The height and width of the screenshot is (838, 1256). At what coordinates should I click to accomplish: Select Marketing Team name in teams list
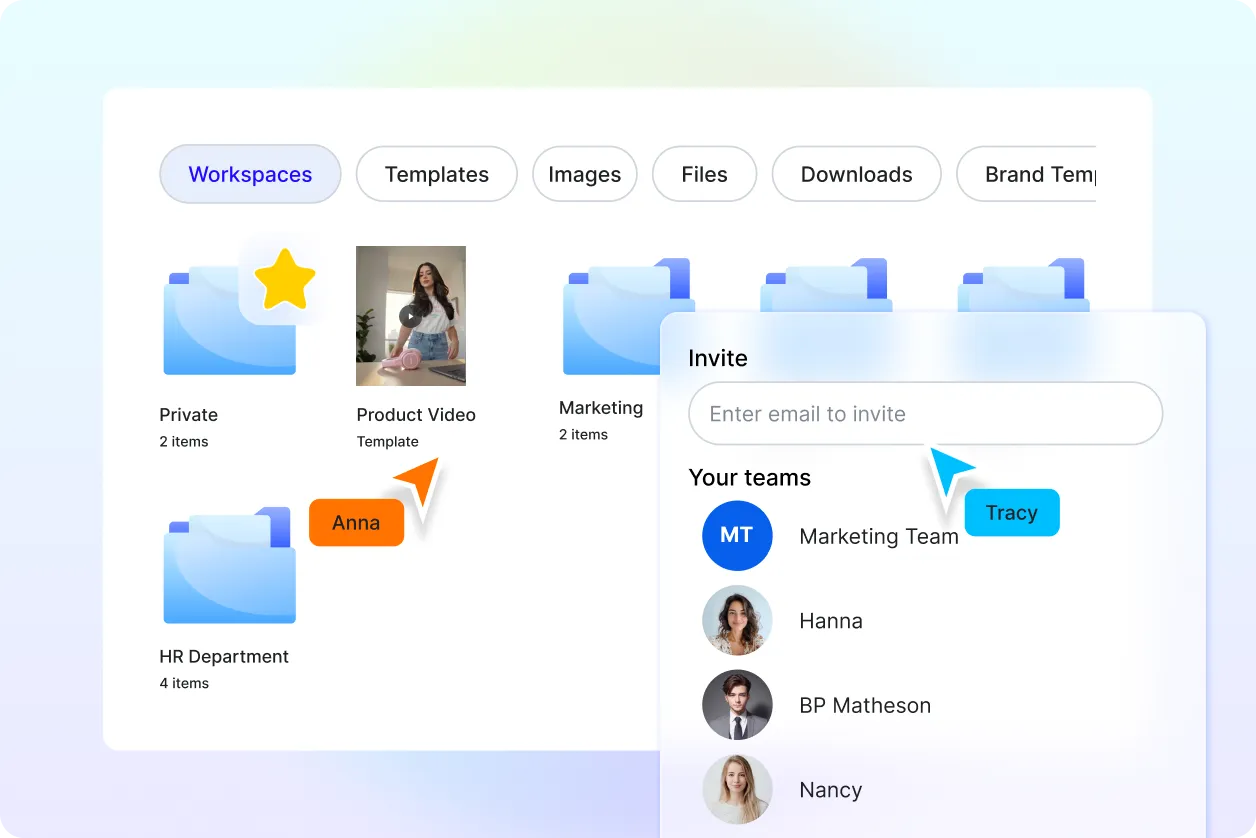click(x=879, y=536)
